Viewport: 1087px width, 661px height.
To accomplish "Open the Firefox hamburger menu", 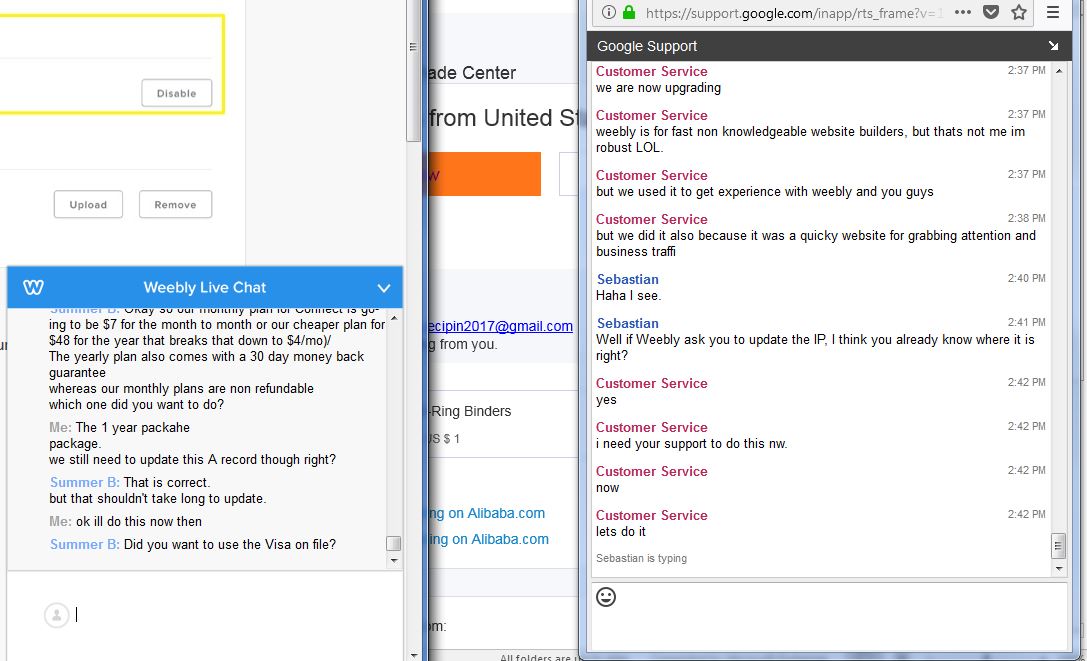I will 1052,12.
